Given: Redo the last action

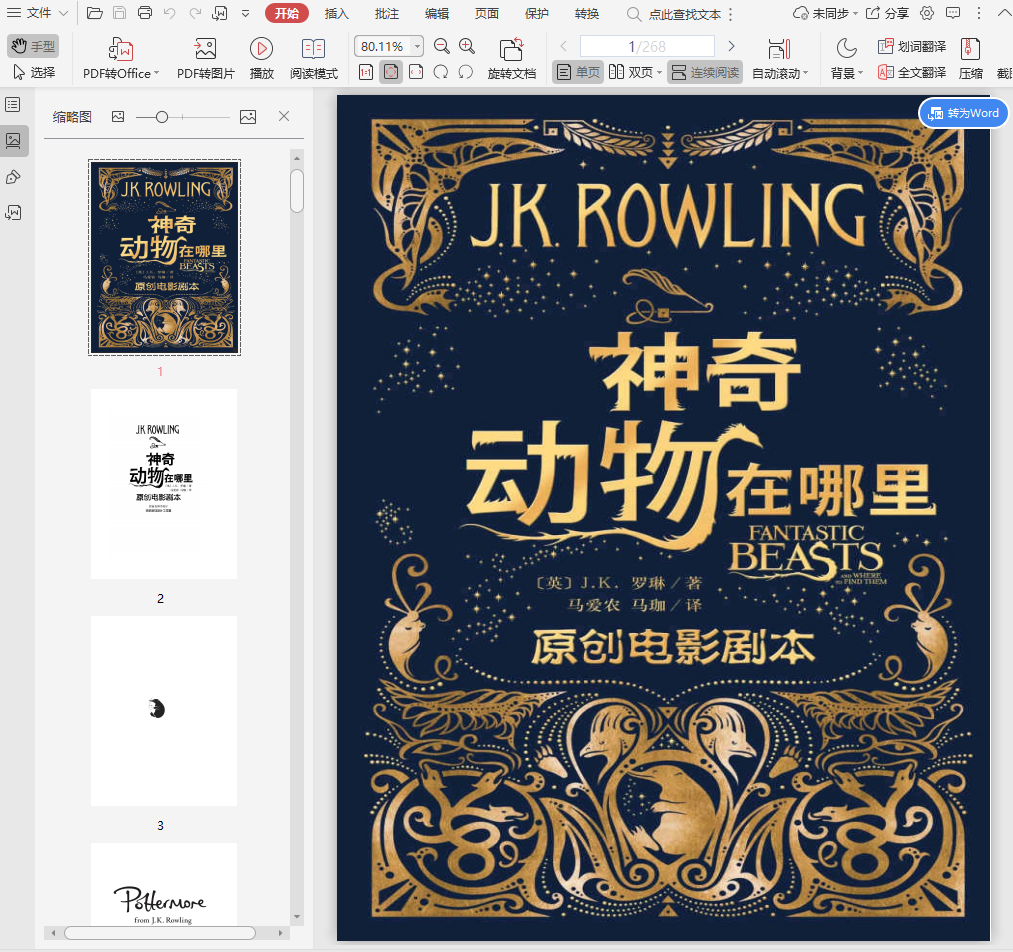Looking at the screenshot, I should click(x=195, y=13).
